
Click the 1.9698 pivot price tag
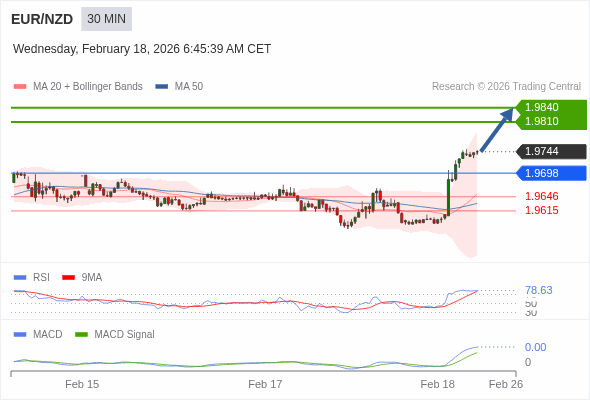point(551,173)
